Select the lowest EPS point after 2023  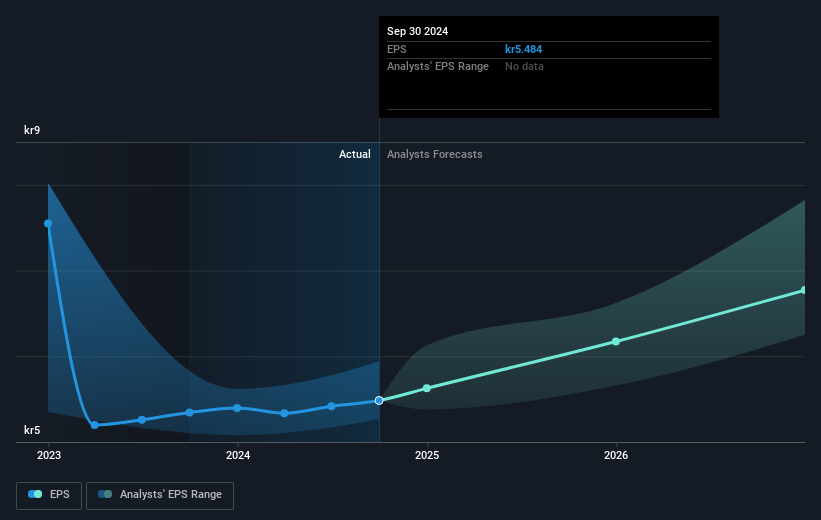click(x=95, y=425)
